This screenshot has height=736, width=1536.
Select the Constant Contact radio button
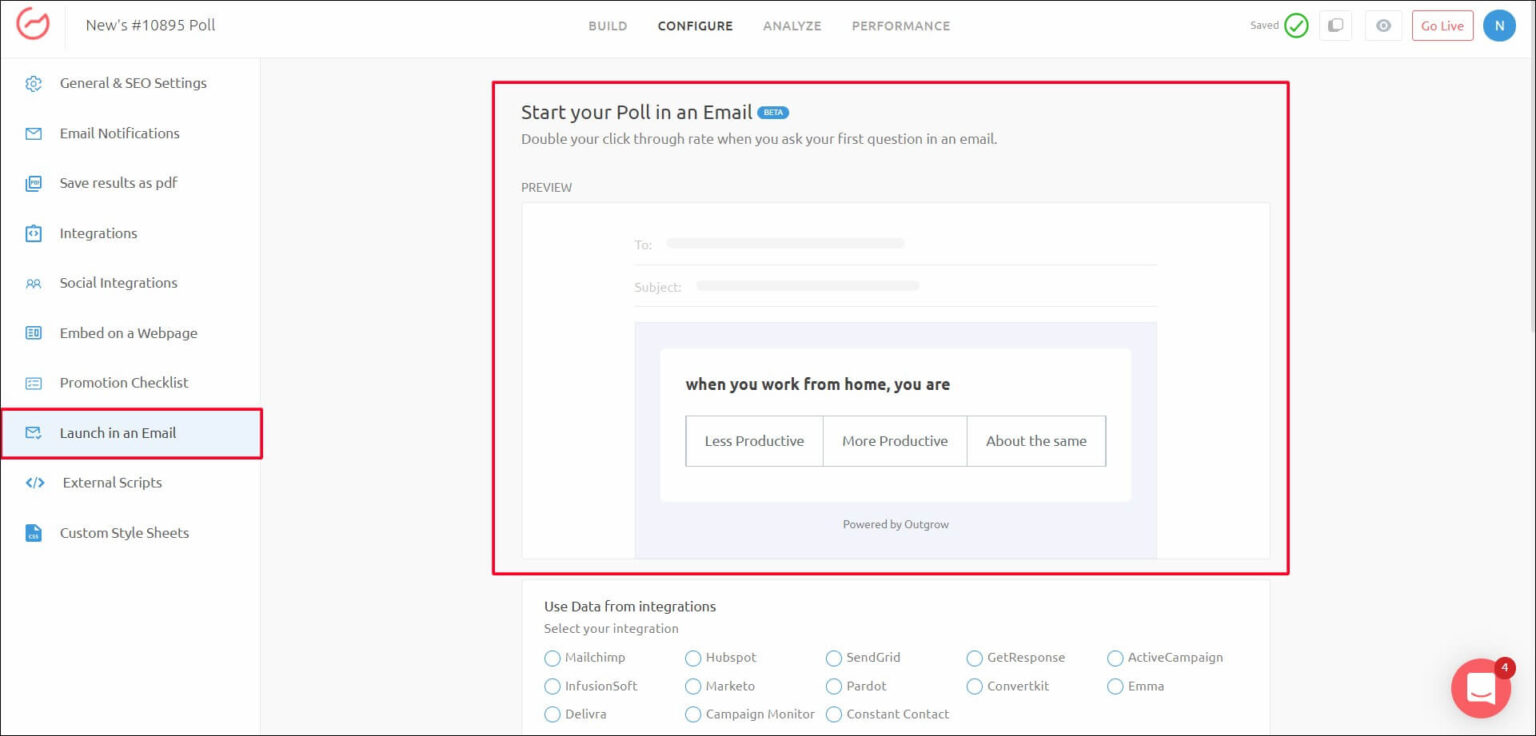(x=834, y=714)
